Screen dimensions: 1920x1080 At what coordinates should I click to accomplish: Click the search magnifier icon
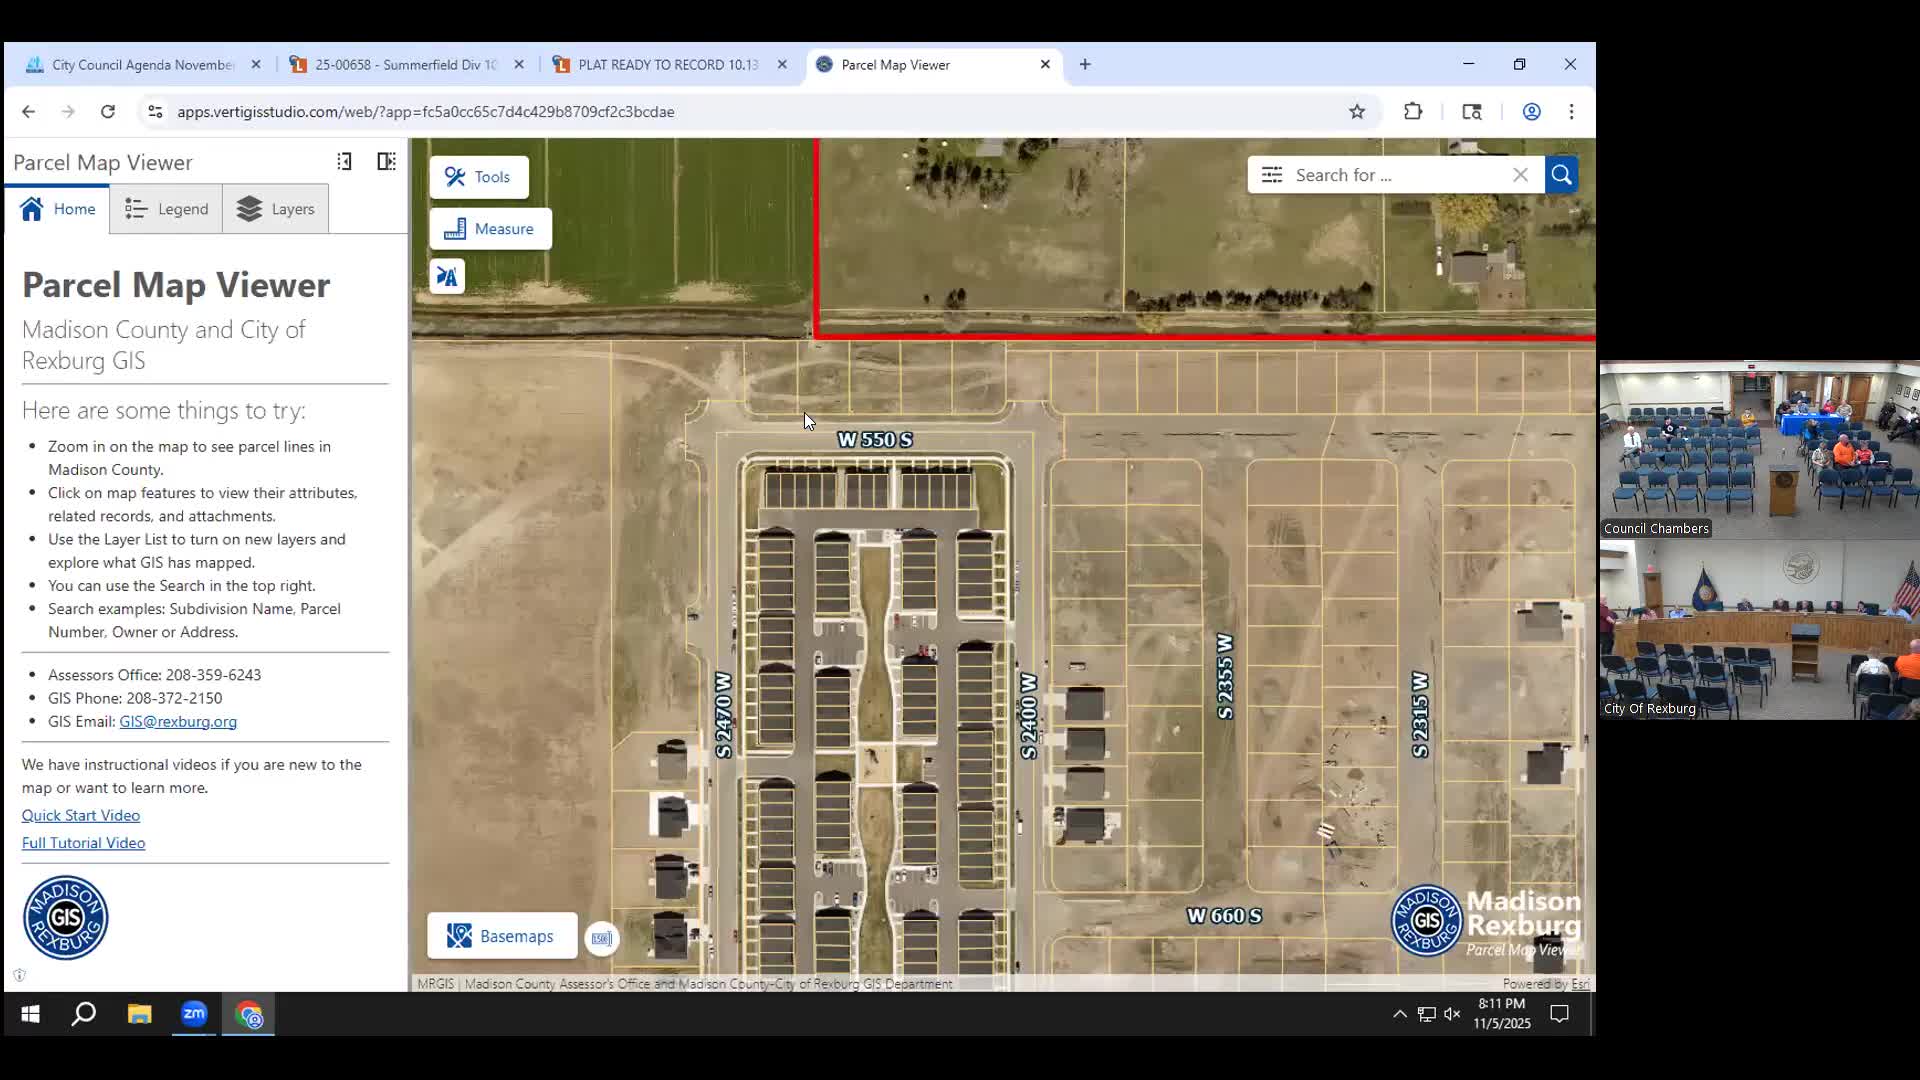pos(1561,174)
